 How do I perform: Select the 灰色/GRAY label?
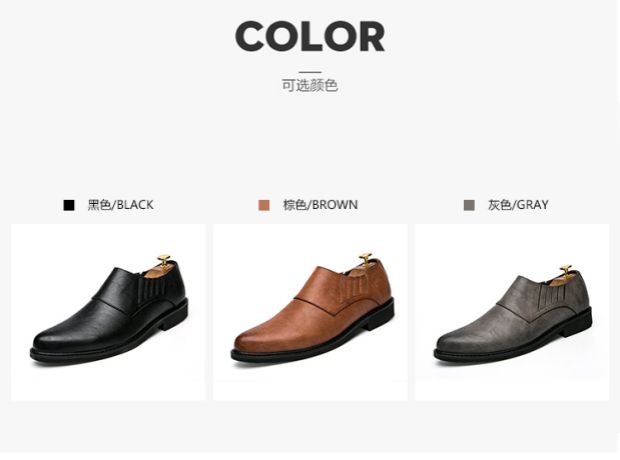click(x=518, y=205)
